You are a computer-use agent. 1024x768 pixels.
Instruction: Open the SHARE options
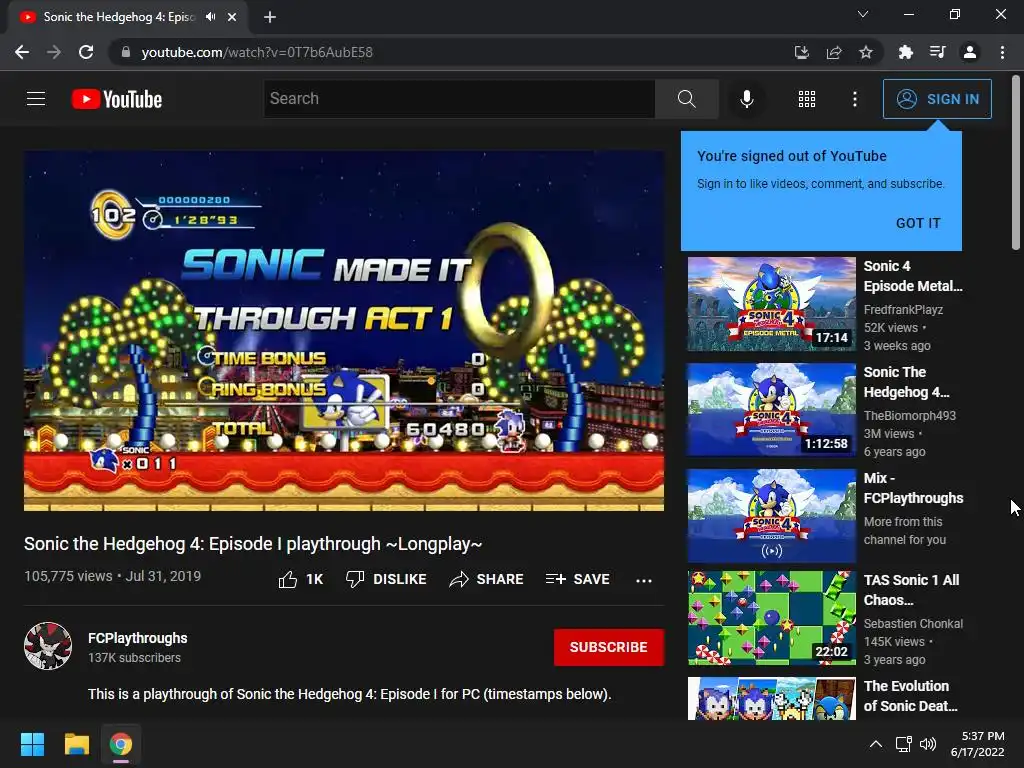(486, 579)
